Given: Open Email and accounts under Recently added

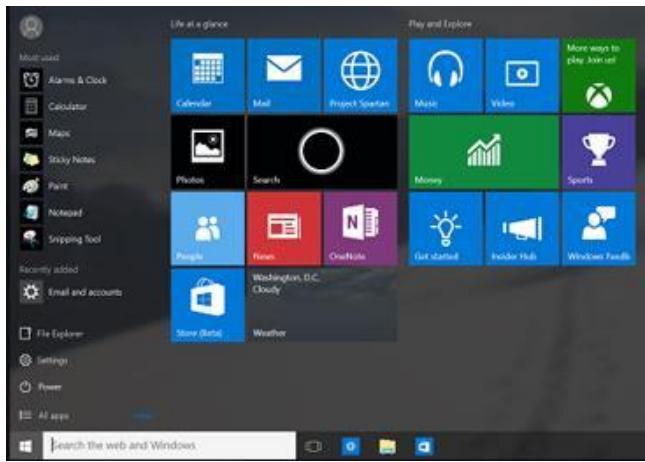Looking at the screenshot, I should pos(71,292).
